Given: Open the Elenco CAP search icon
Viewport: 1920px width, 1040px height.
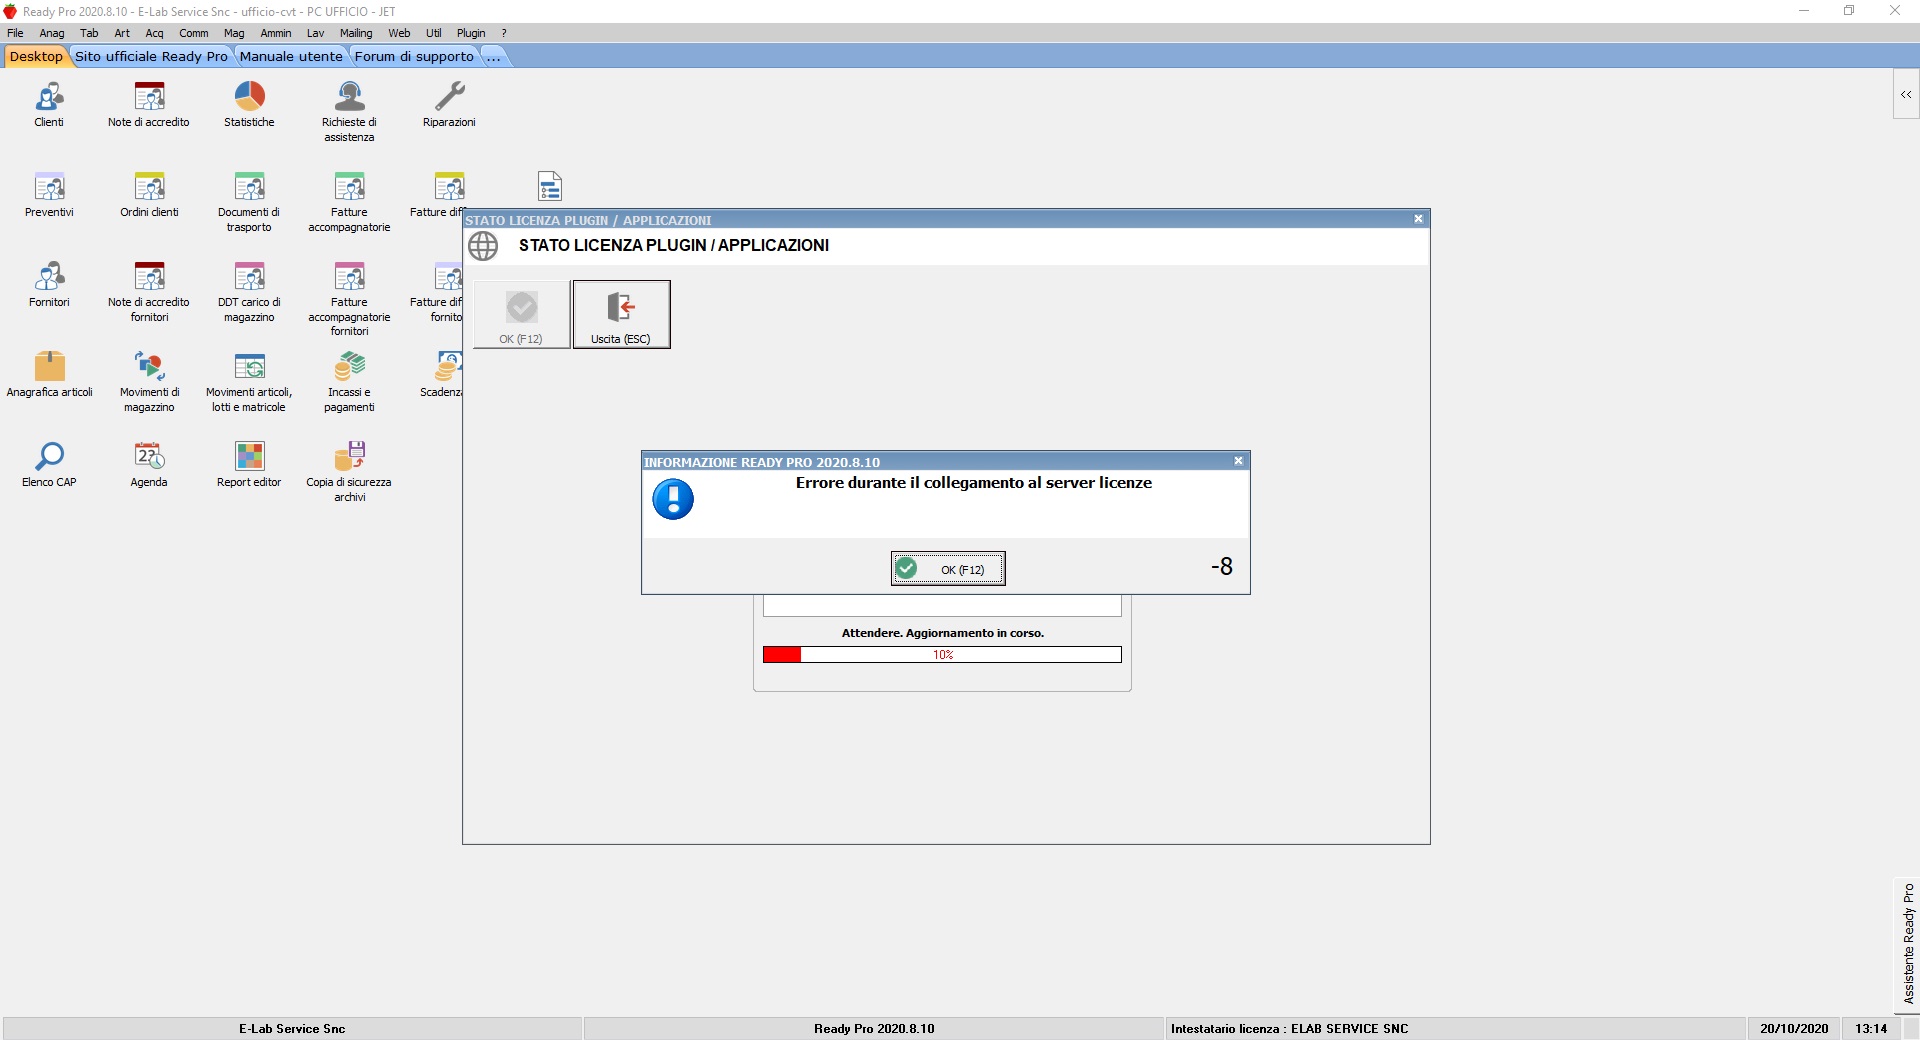Looking at the screenshot, I should (49, 464).
